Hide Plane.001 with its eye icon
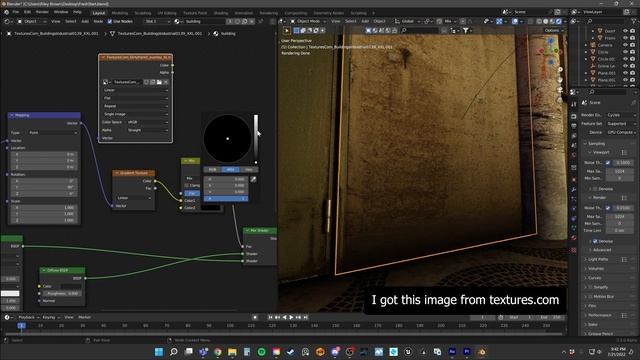This screenshot has height=360, width=640. (625, 73)
